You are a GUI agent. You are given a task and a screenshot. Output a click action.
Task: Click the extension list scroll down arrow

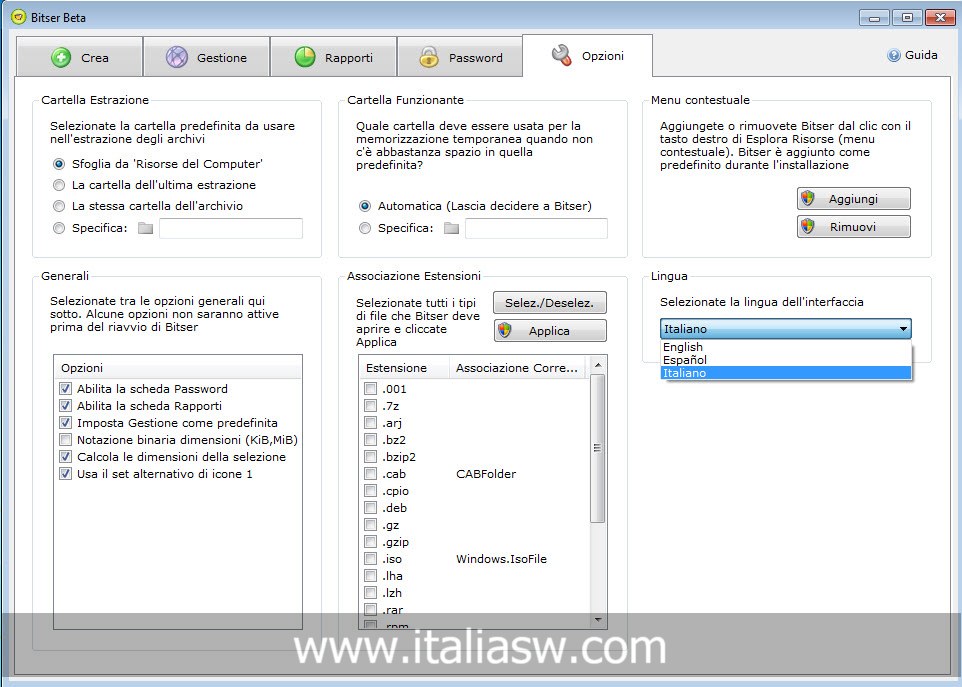click(598, 621)
